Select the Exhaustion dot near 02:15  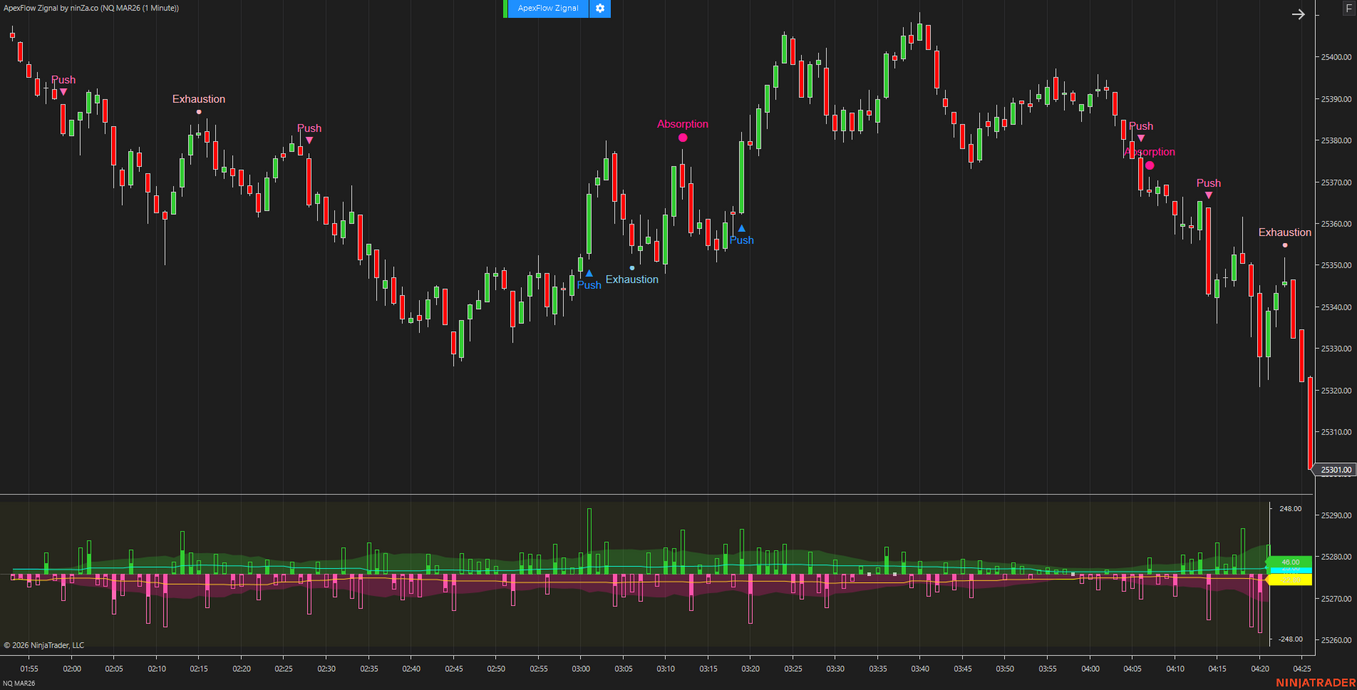(199, 112)
